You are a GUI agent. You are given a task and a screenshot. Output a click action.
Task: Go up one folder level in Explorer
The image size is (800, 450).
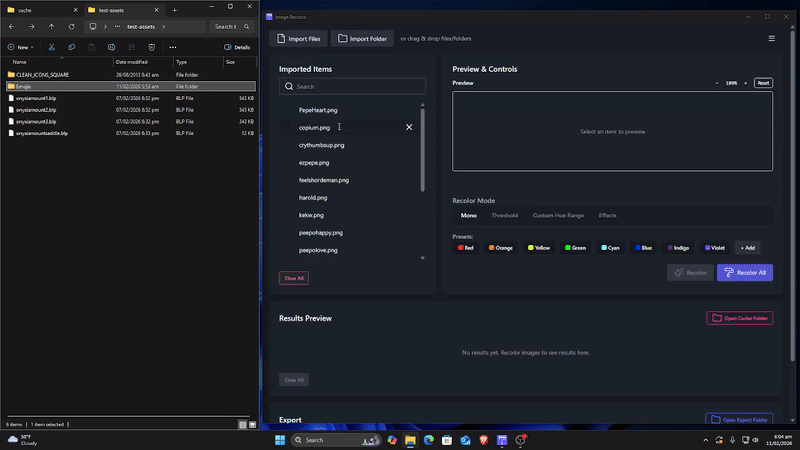pos(51,27)
